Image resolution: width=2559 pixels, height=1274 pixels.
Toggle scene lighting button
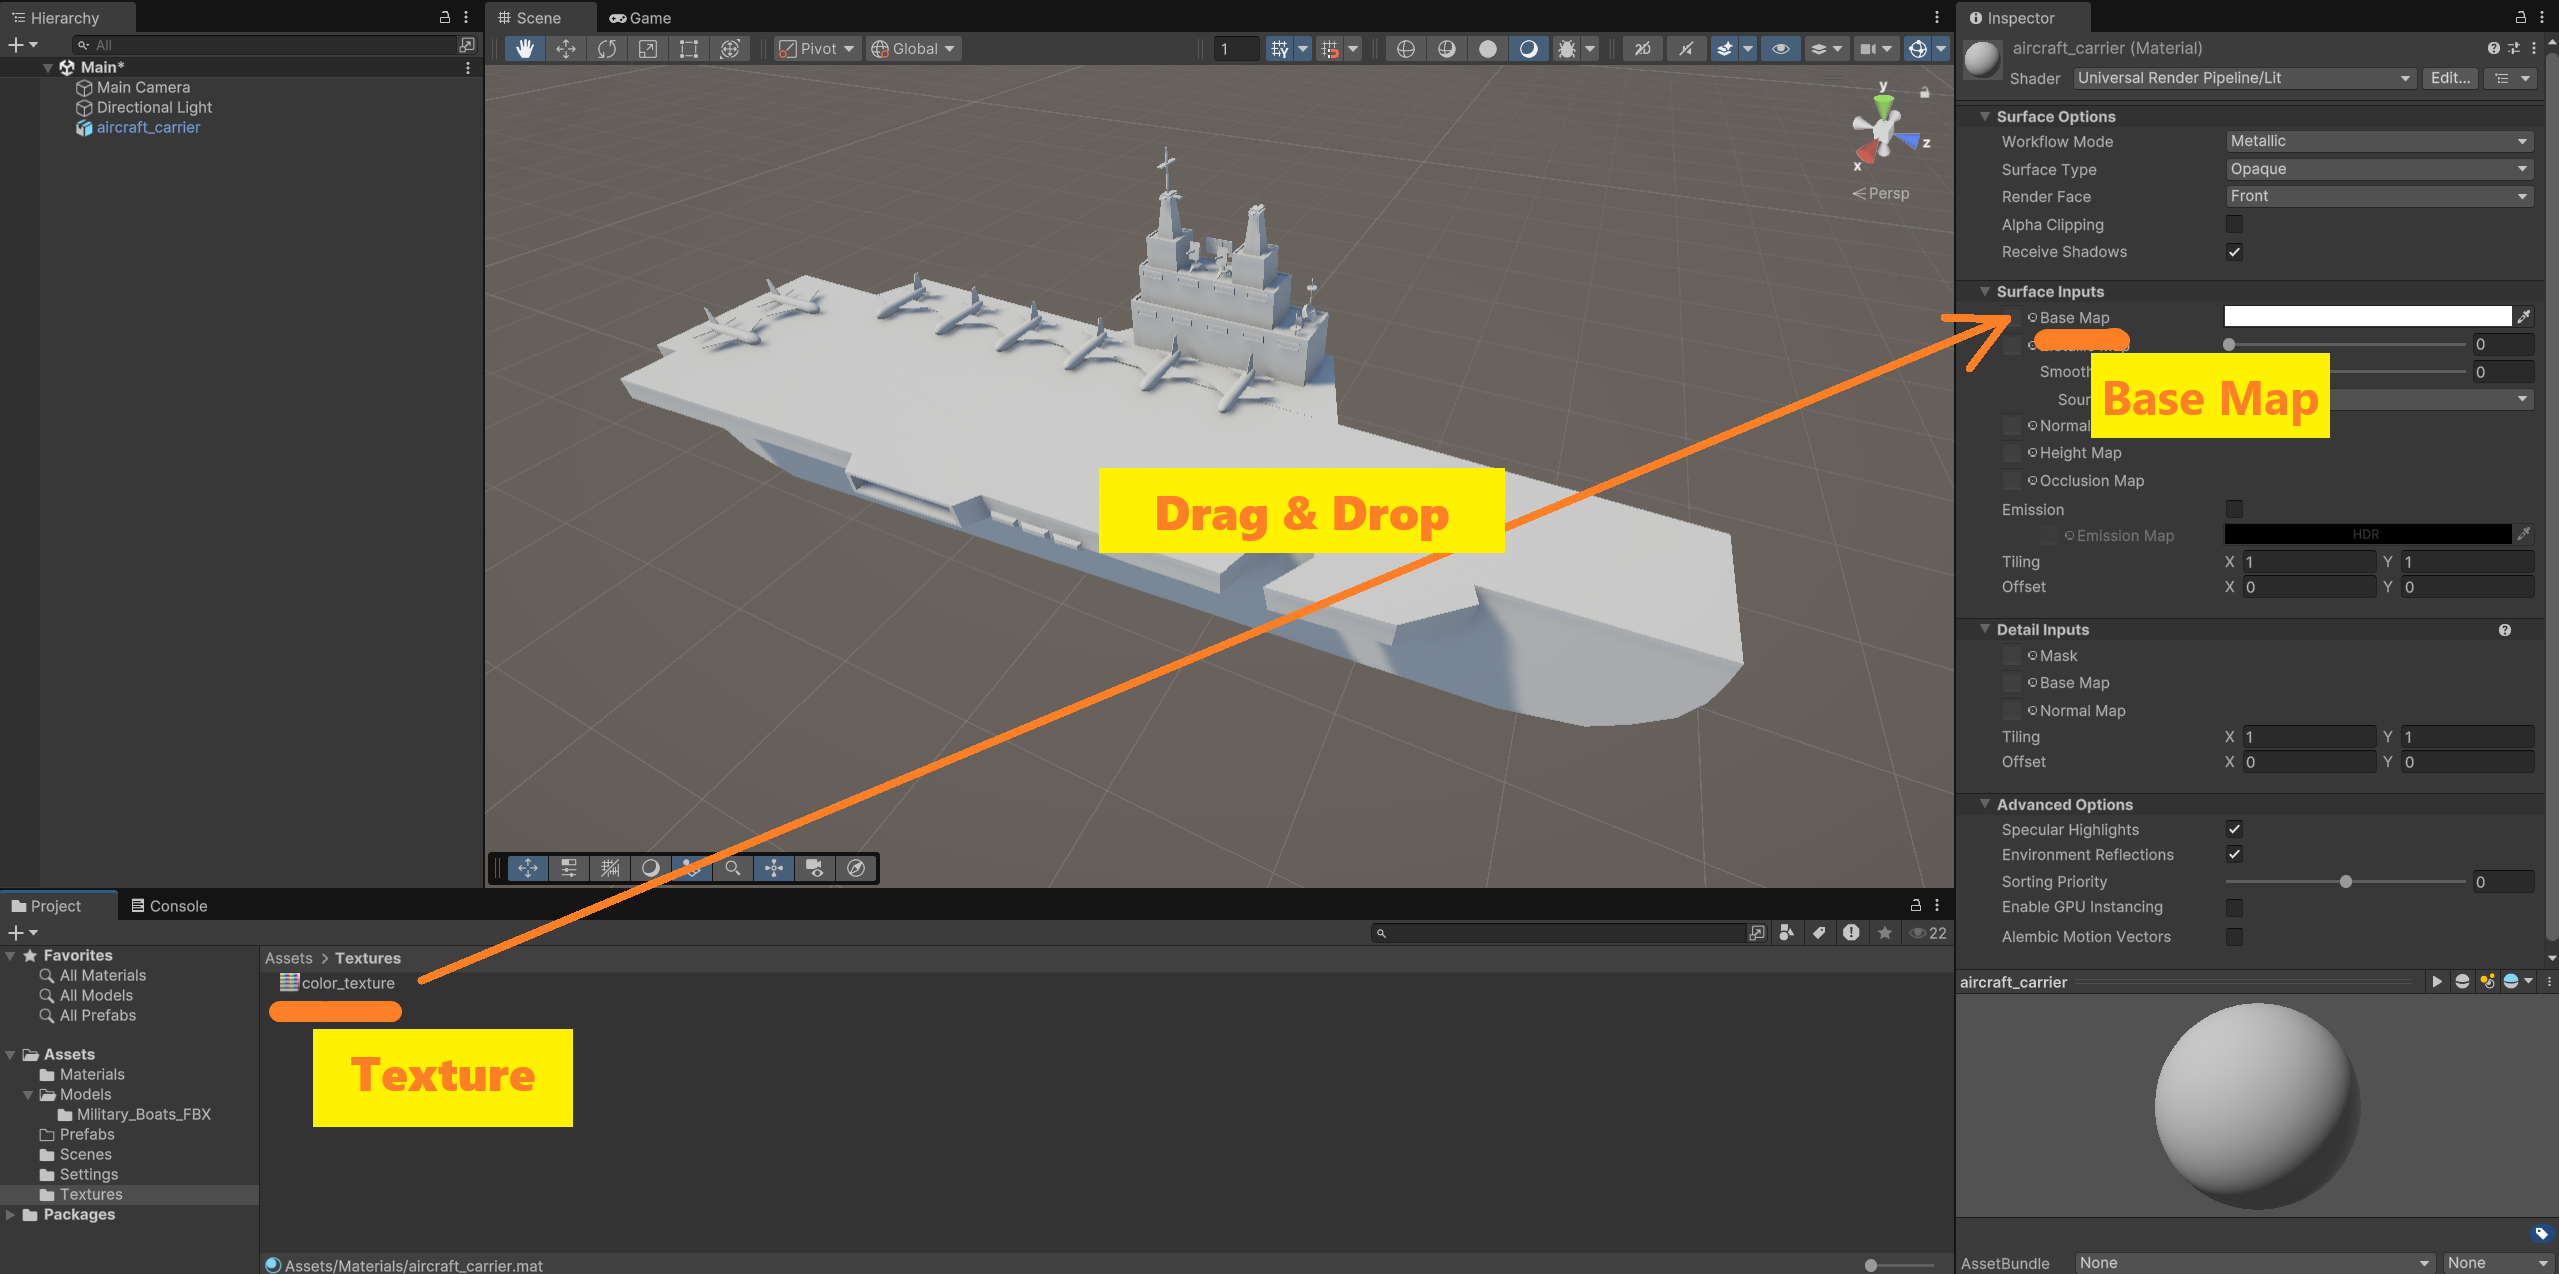click(1528, 48)
